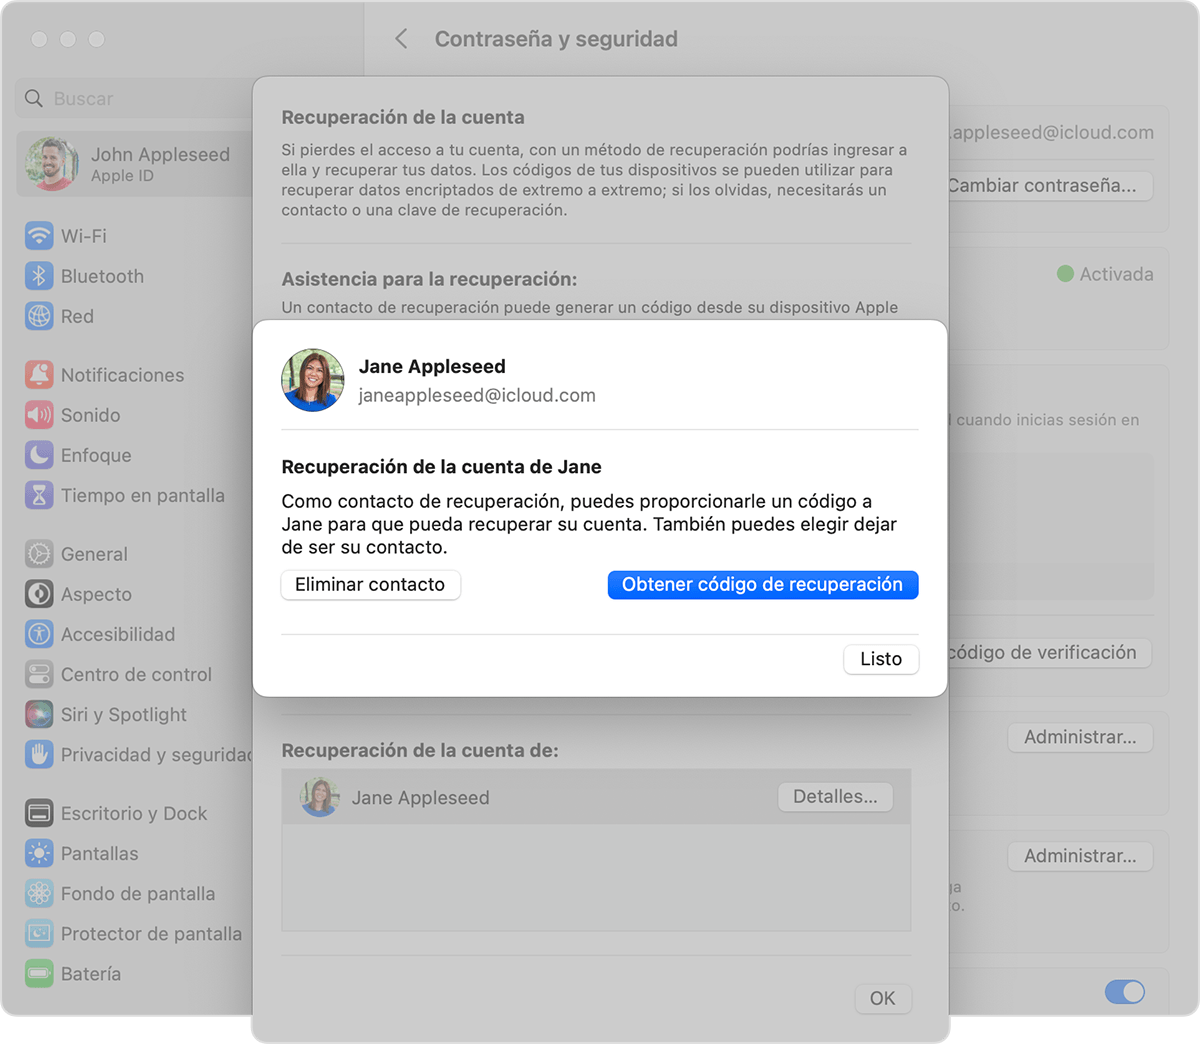Go back with the chevron arrow

coord(402,39)
